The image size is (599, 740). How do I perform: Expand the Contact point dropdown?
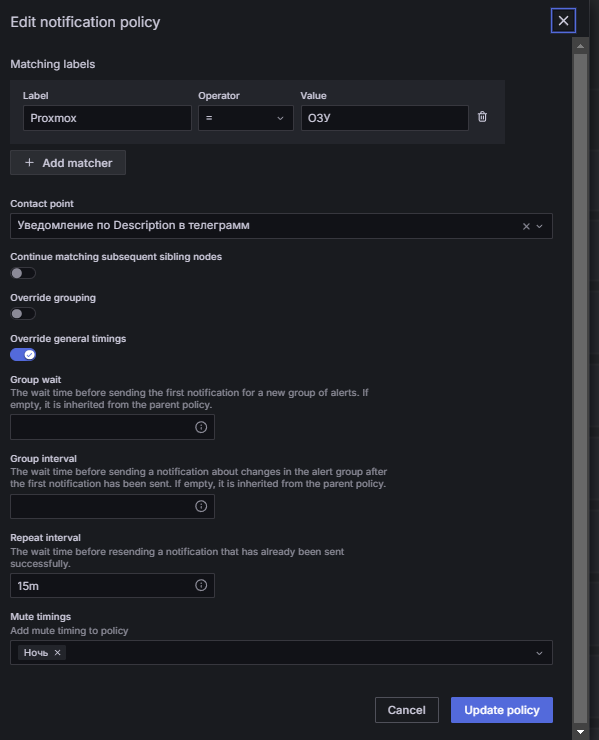pyautogui.click(x=540, y=227)
